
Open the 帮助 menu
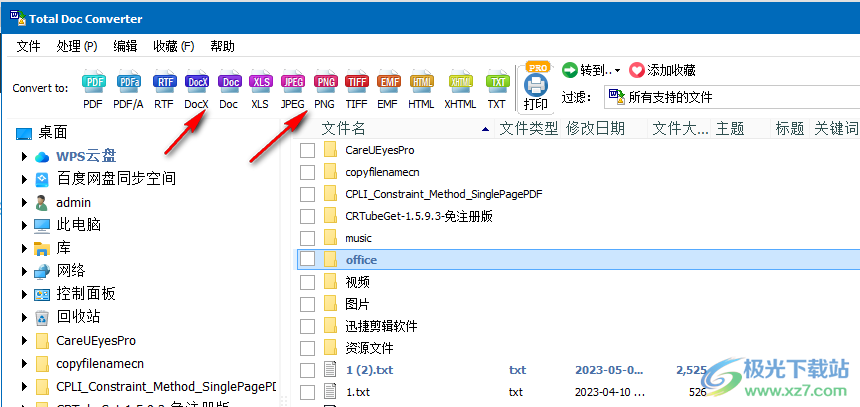(222, 47)
